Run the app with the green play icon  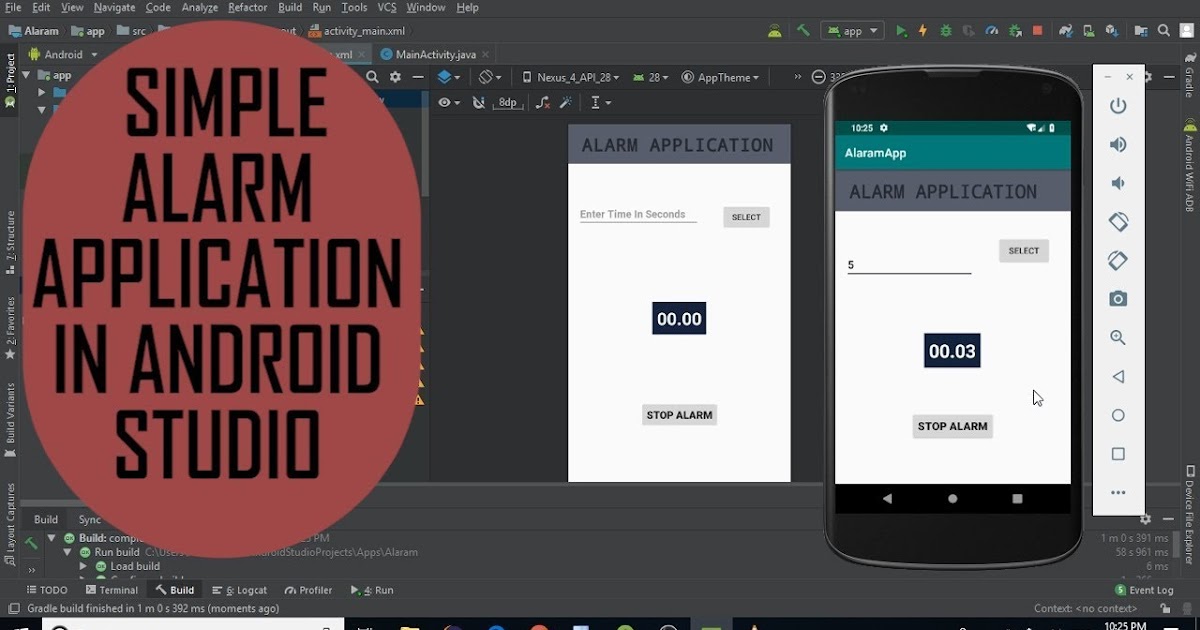[x=901, y=30]
